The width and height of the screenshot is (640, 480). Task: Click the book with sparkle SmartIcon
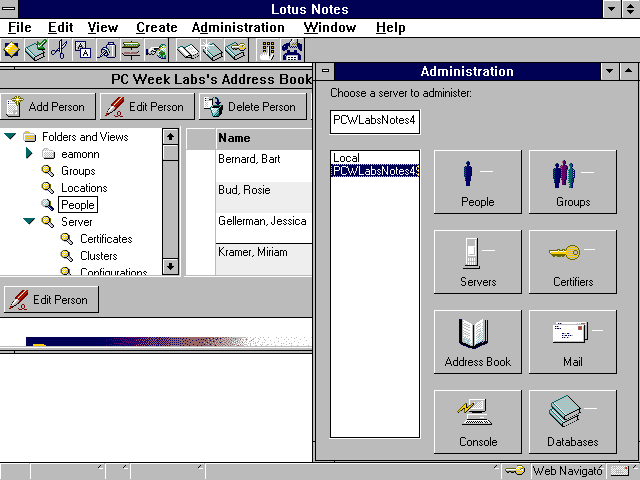tap(211, 50)
